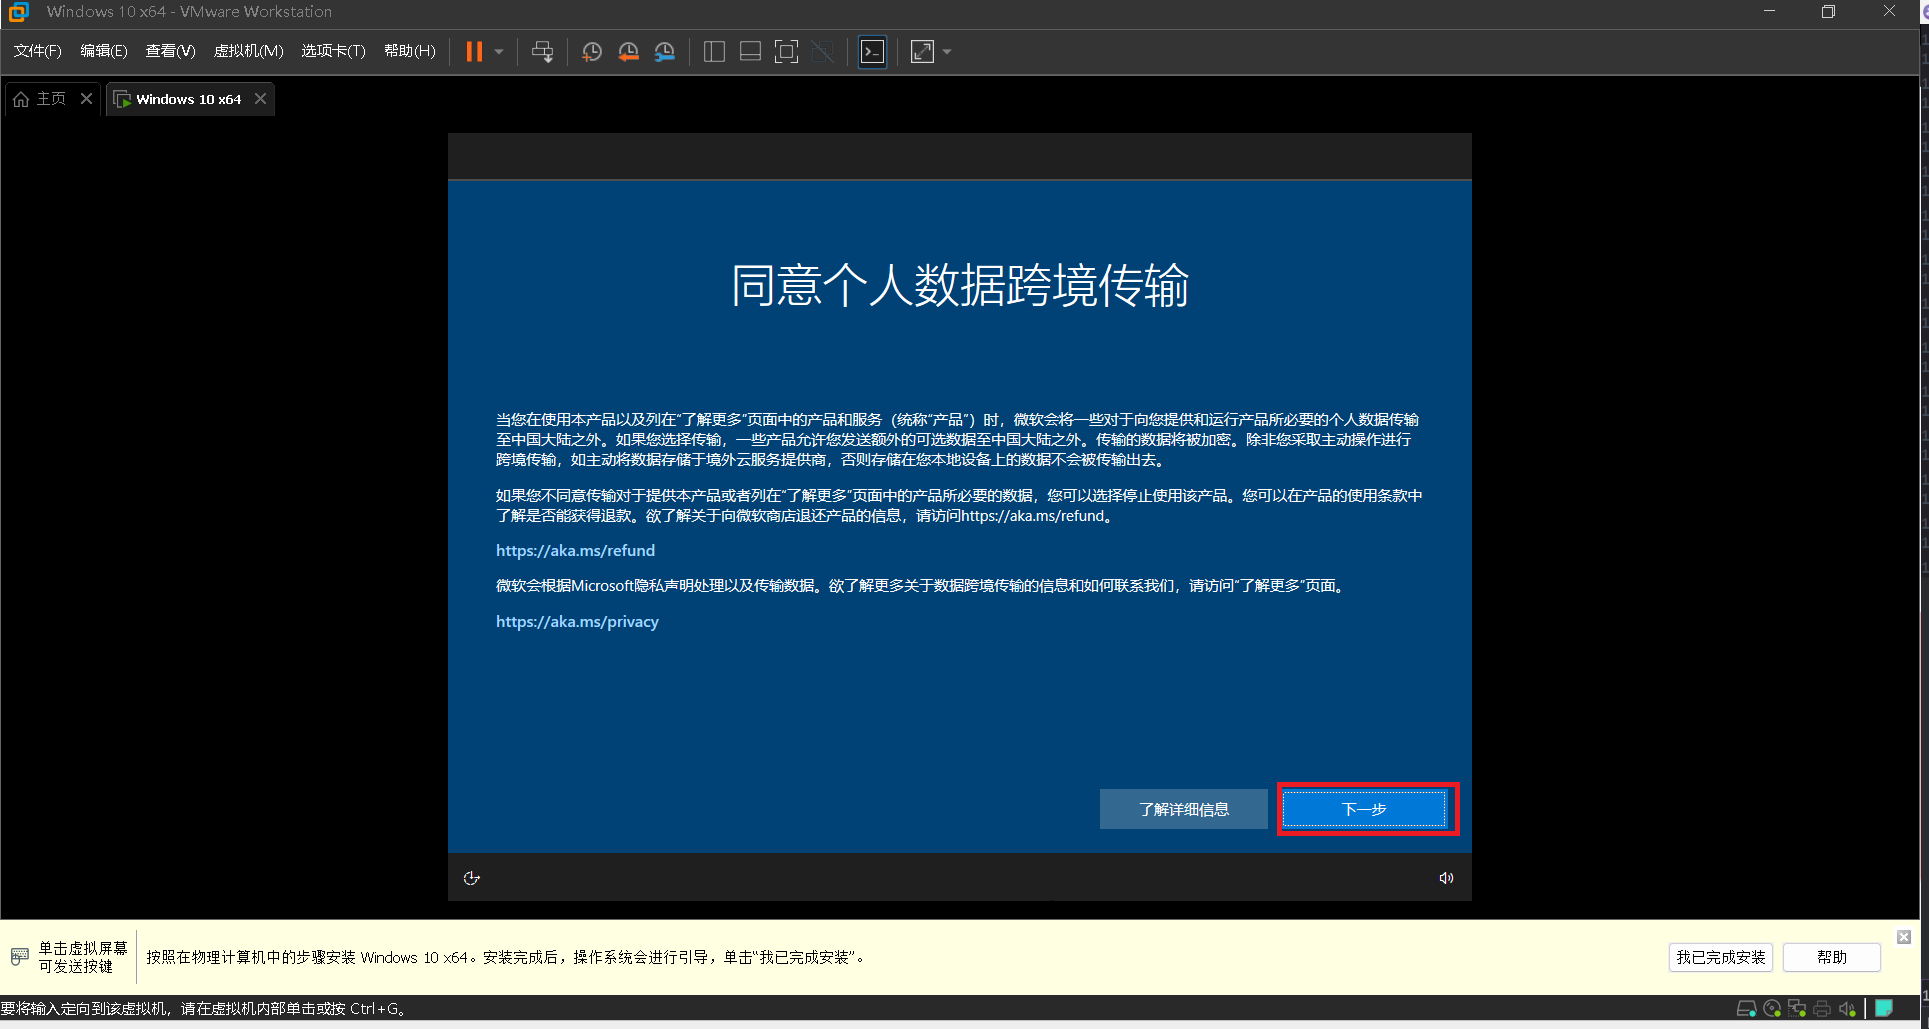Expand the stretch display dropdown arrow
The image size is (1929, 1029).
pyautogui.click(x=947, y=52)
